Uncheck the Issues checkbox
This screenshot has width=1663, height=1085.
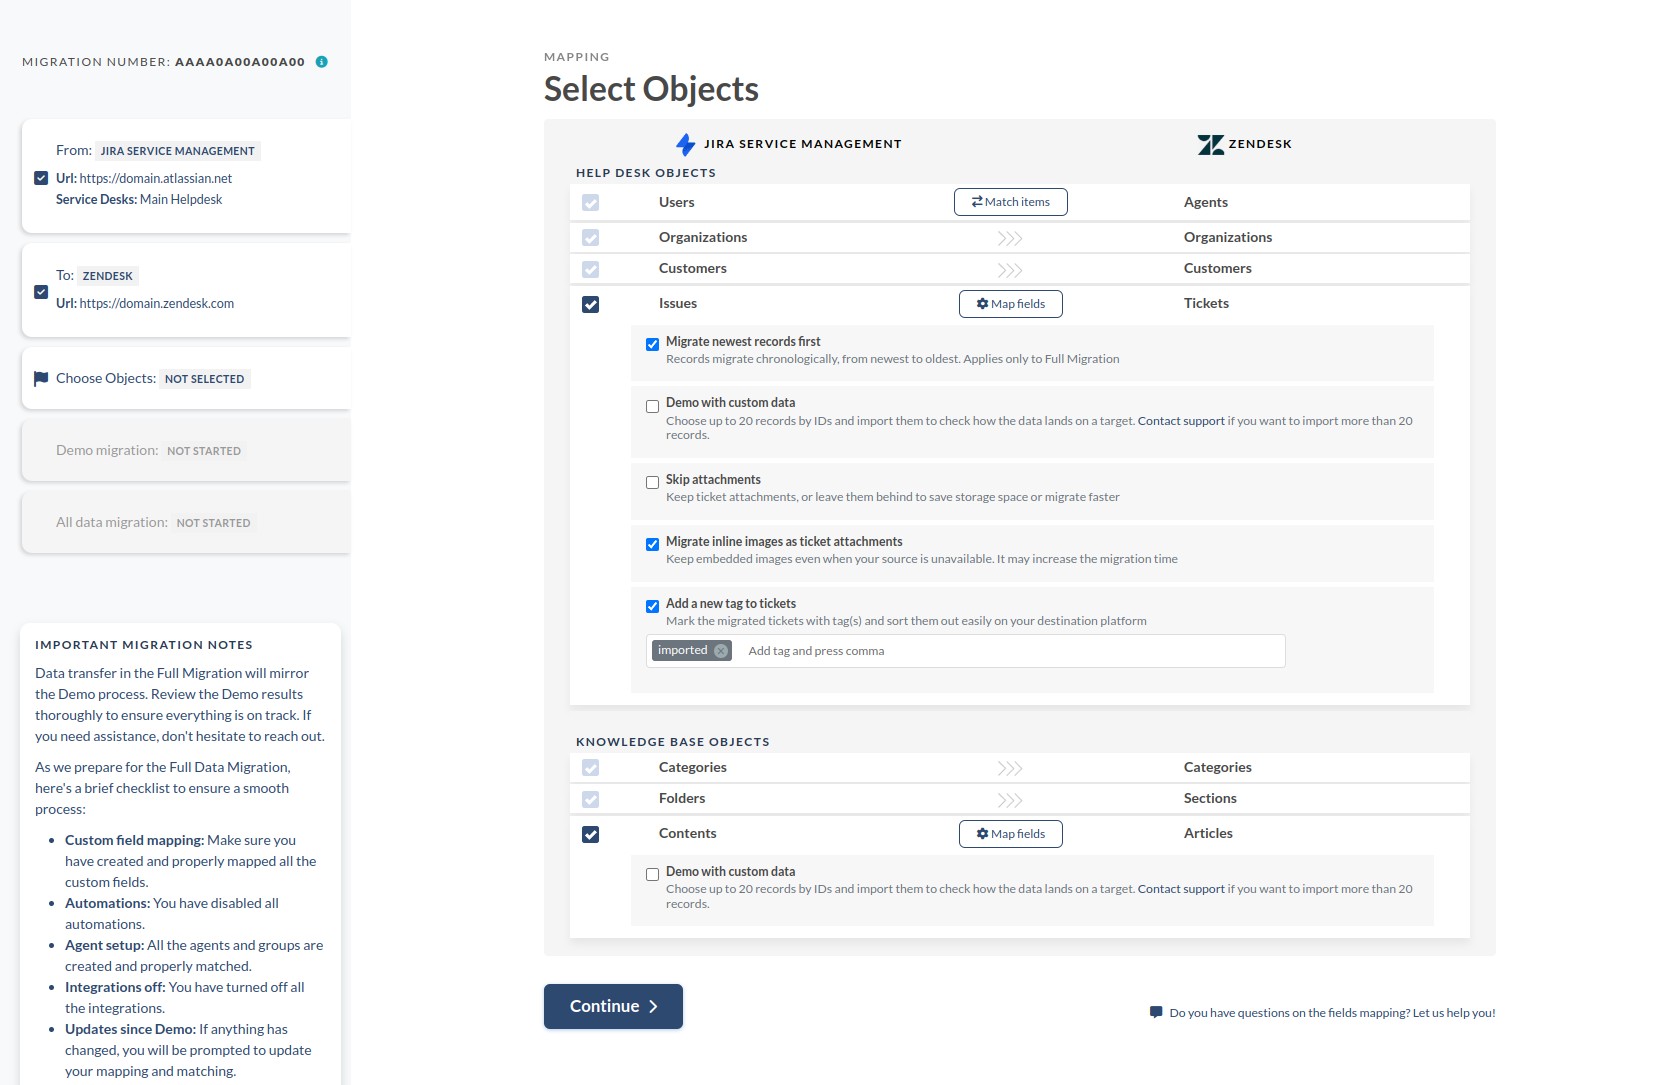tap(591, 304)
